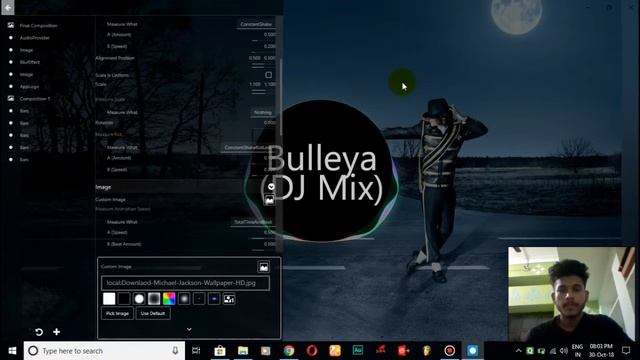The height and width of the screenshot is (360, 640).
Task: Select Final Composition in the layer tree
Action: click(x=38, y=26)
